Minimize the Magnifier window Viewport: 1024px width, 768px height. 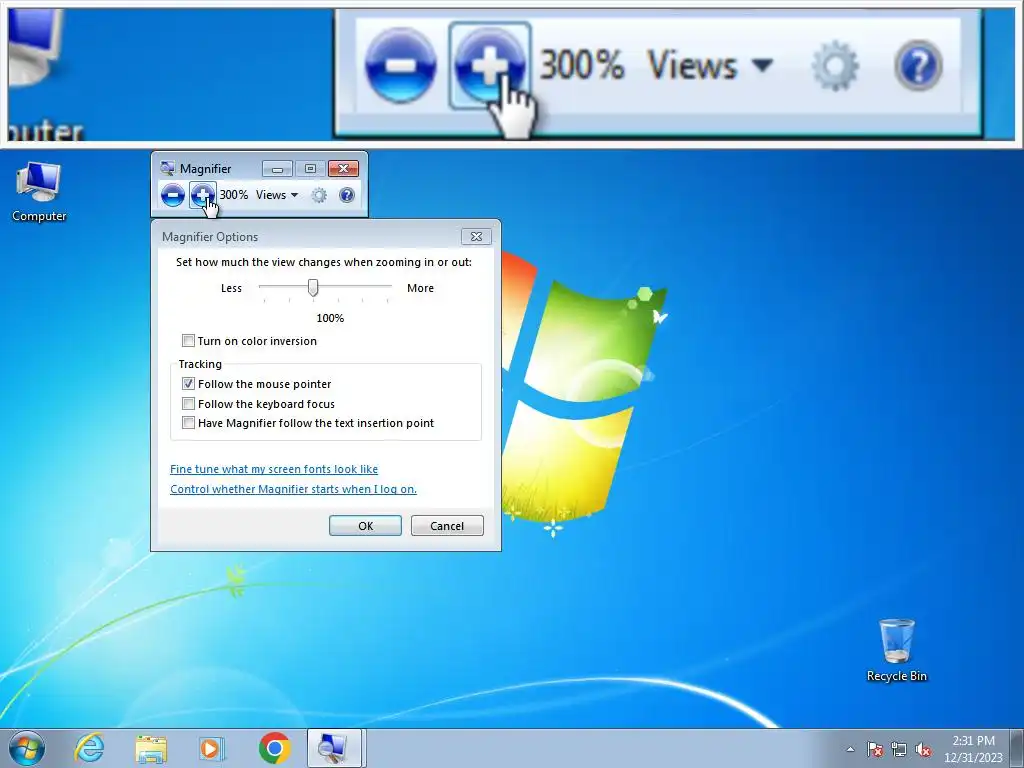(x=277, y=169)
